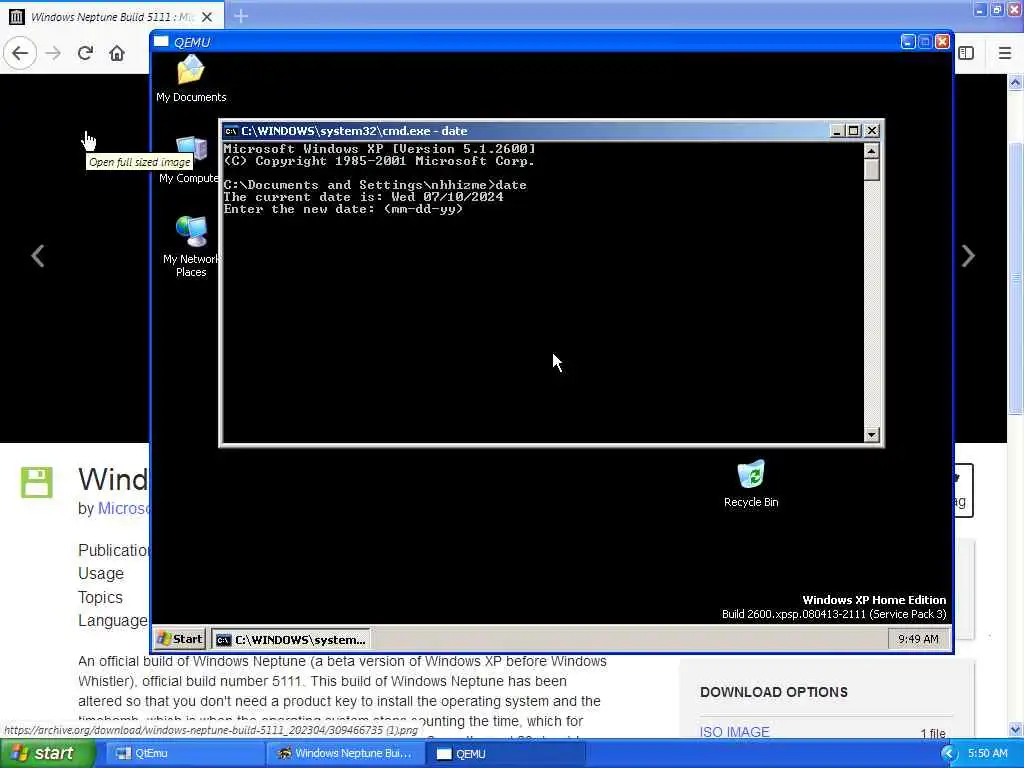Click the browser back arrow button
The image size is (1024, 768).
(20, 53)
